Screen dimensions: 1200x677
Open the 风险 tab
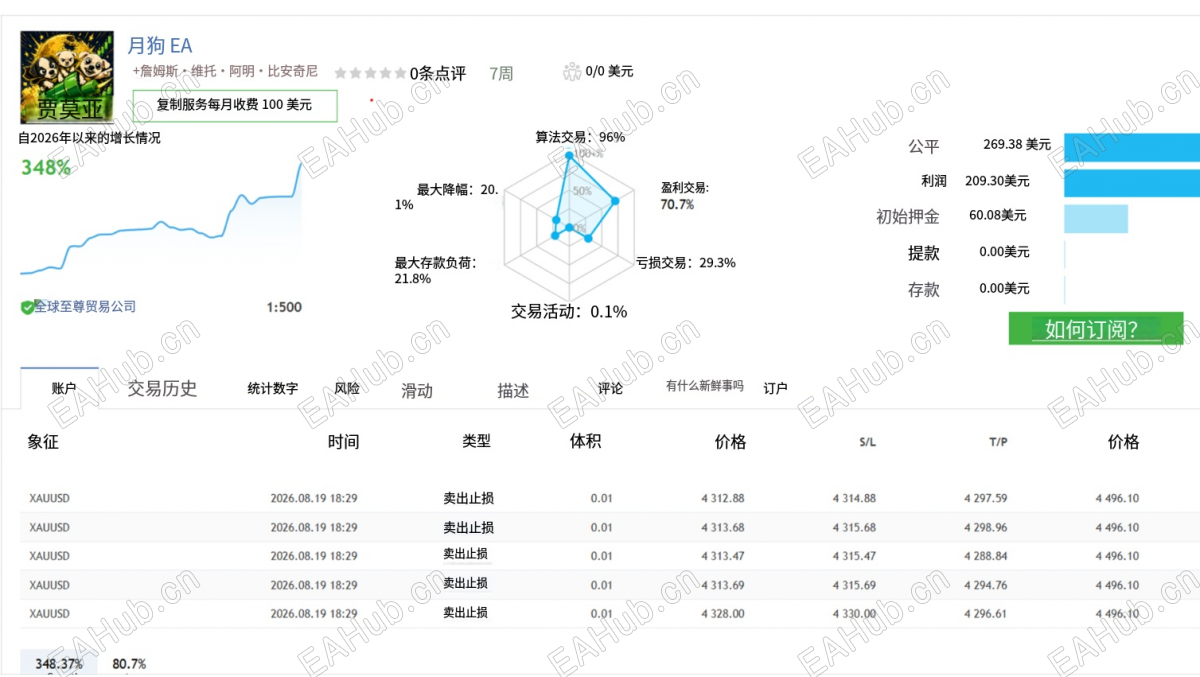tap(347, 389)
